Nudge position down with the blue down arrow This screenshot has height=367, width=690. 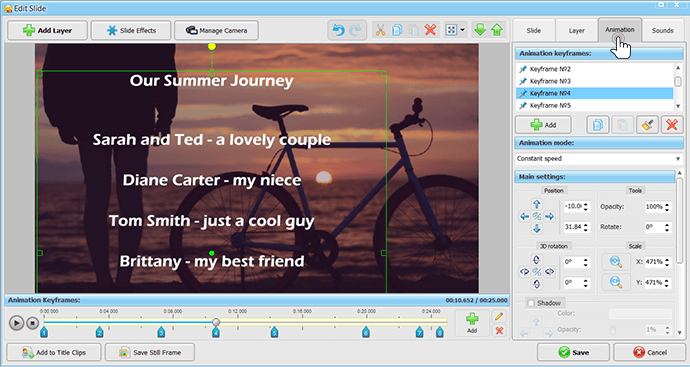(536, 229)
